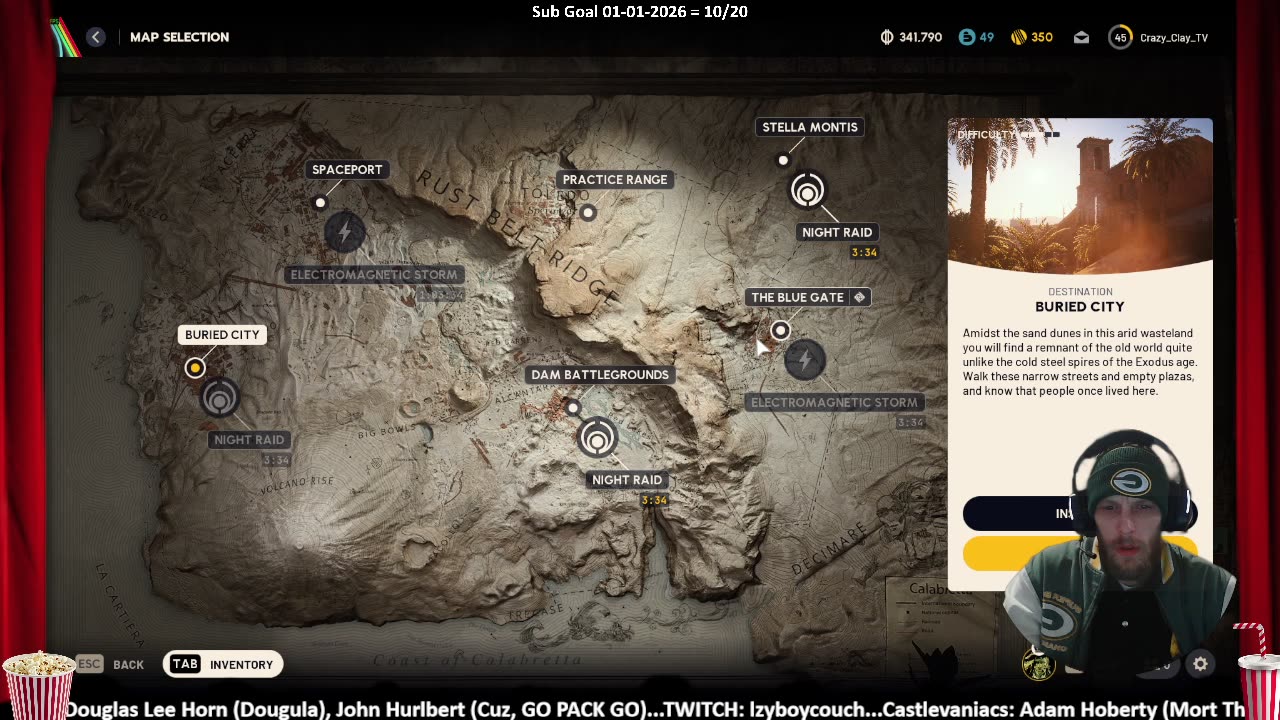Click the Buried City description paragraph
Image resolution: width=1280 pixels, height=720 pixels.
[1080, 362]
